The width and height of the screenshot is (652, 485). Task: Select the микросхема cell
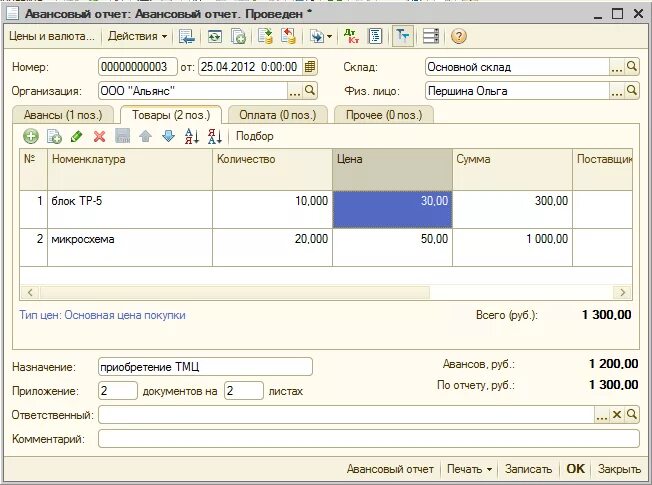tap(130, 247)
